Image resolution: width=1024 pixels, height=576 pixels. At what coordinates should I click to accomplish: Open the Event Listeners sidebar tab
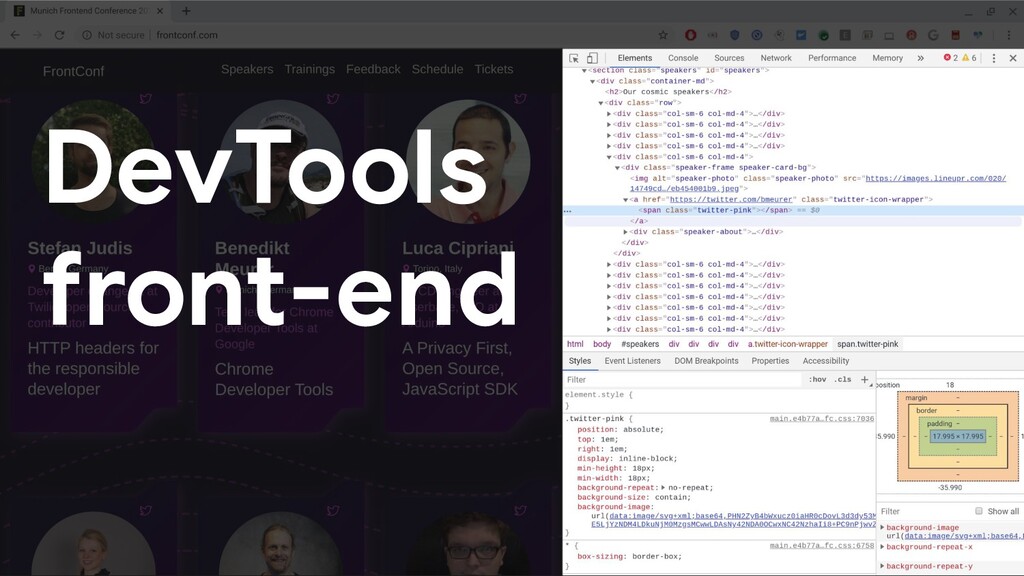[x=632, y=361]
